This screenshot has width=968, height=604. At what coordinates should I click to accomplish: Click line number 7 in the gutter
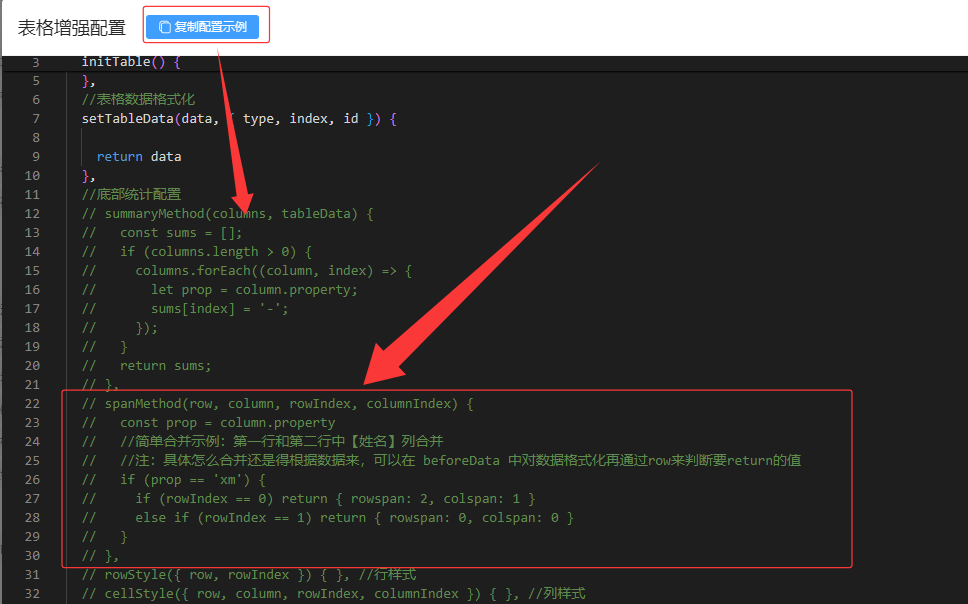[36, 119]
